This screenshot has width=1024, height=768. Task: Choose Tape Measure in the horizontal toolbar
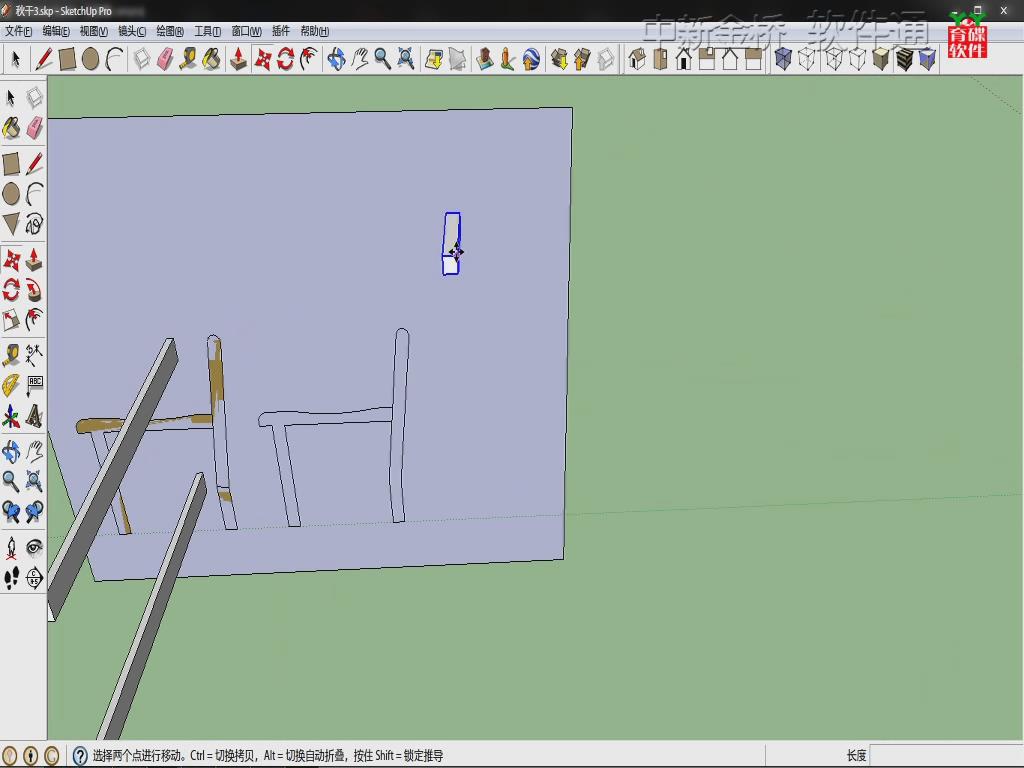coord(188,59)
